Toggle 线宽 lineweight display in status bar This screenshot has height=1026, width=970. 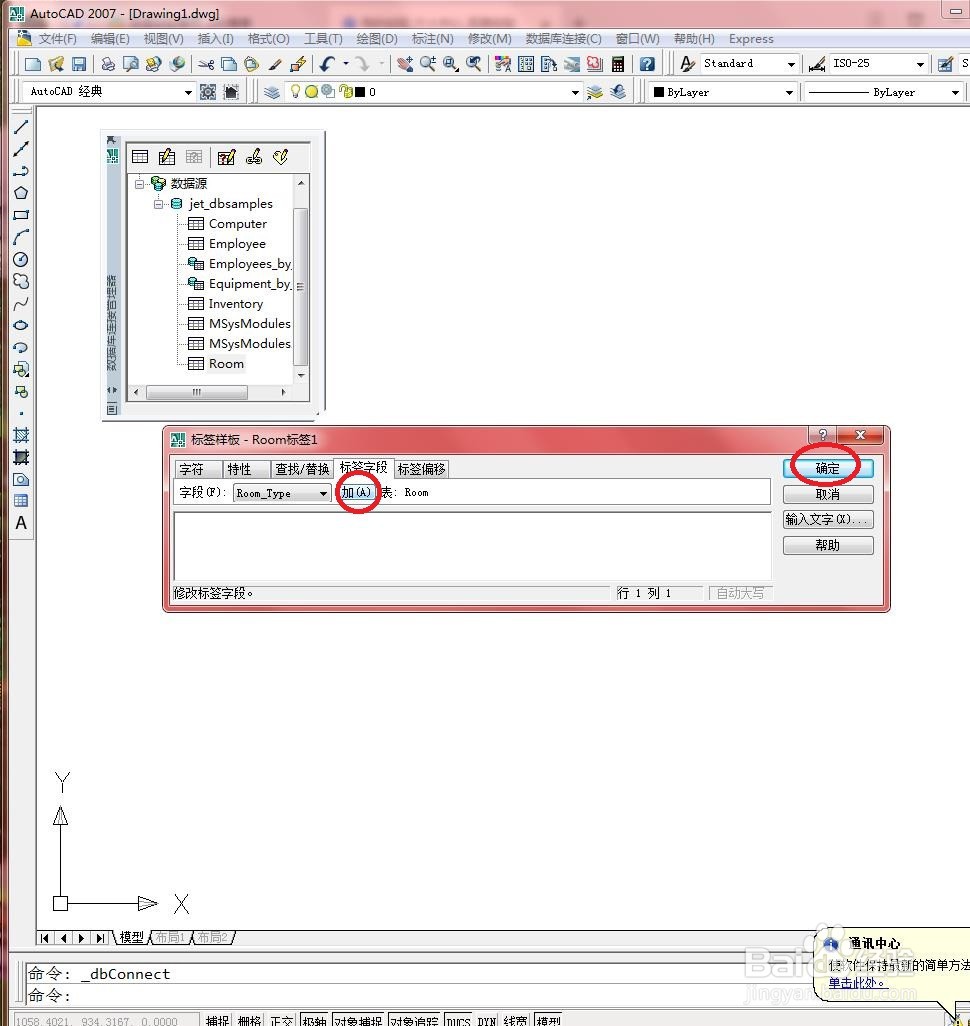[516, 1019]
